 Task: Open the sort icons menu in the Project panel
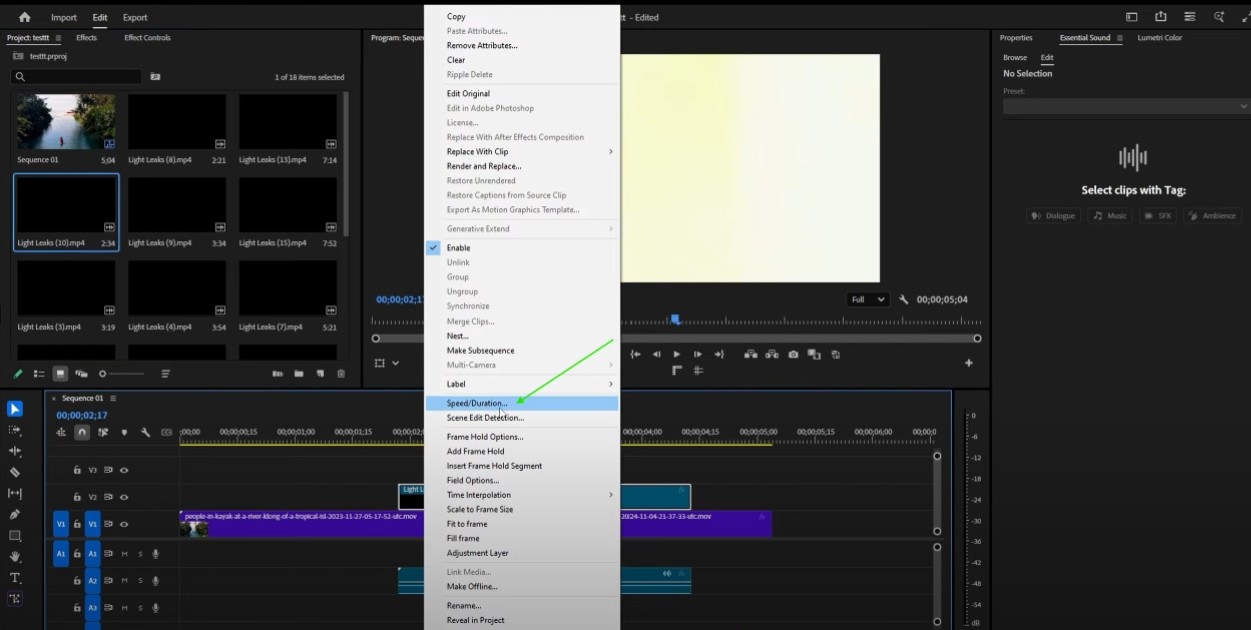point(166,374)
